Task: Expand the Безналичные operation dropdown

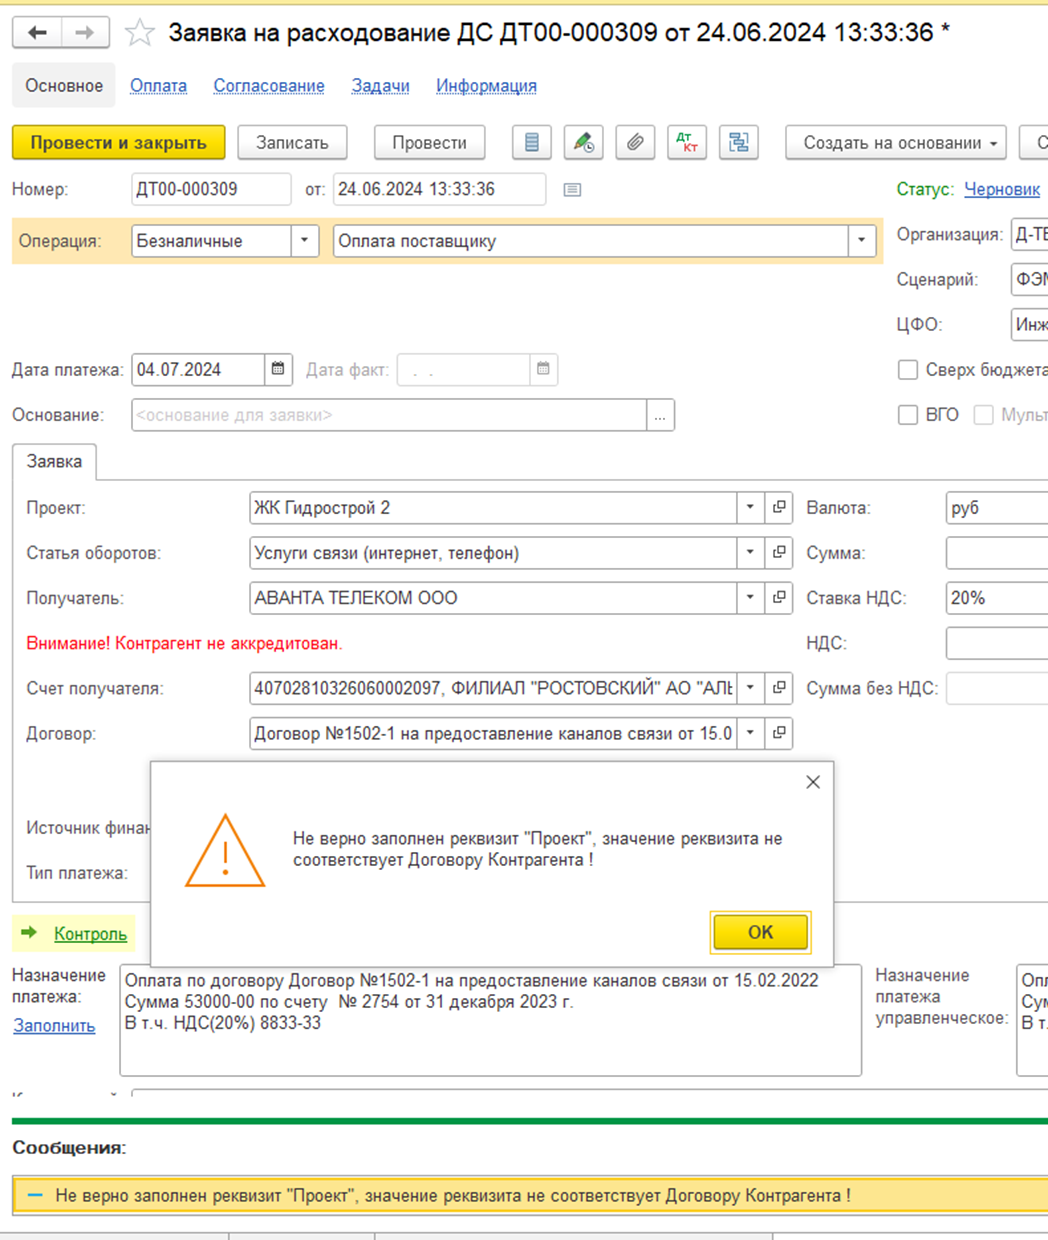Action: pyautogui.click(x=305, y=241)
